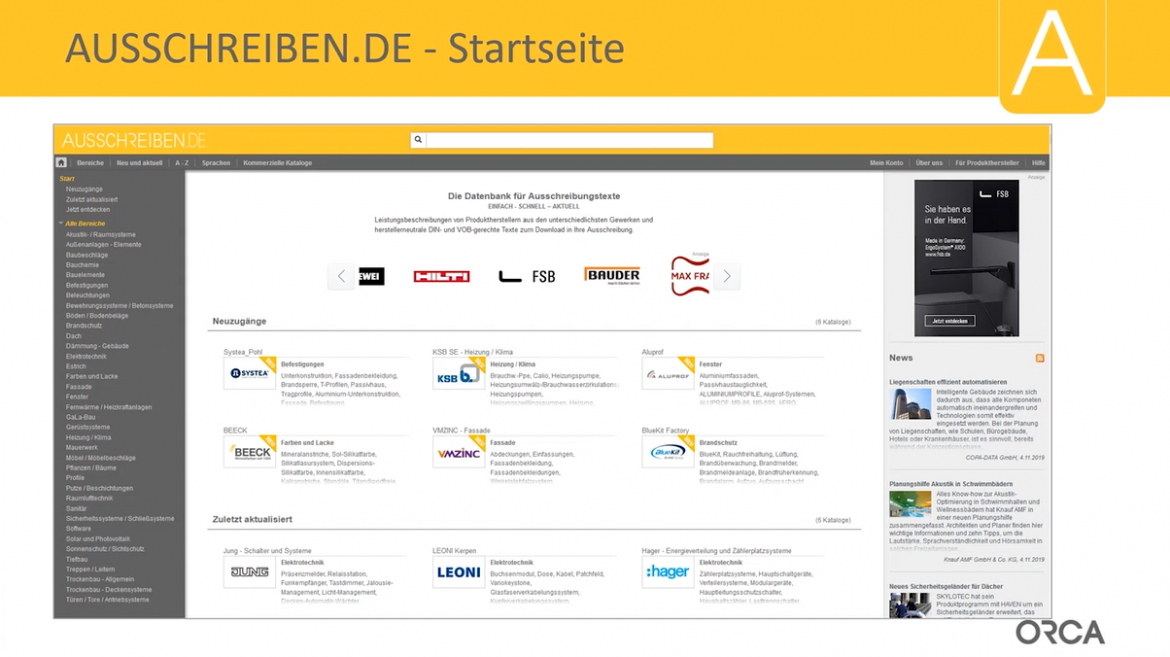Collapse the Alle Bereiche tree section
The image size is (1170, 657).
tap(60, 223)
